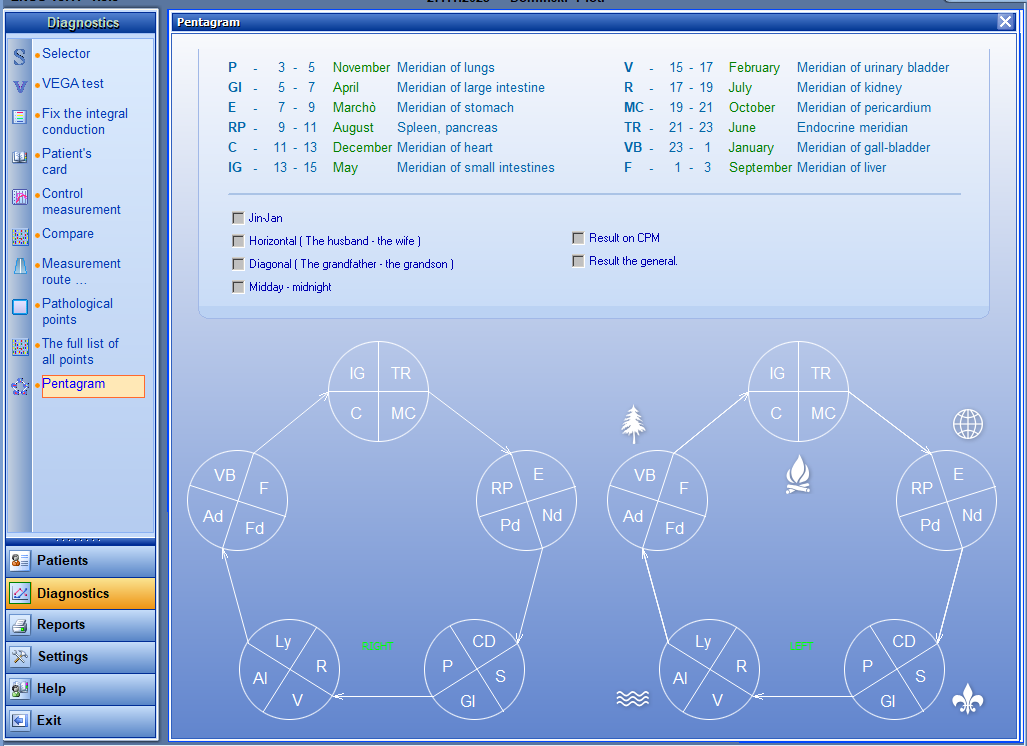Close the Pentagram window

pos(1005,22)
